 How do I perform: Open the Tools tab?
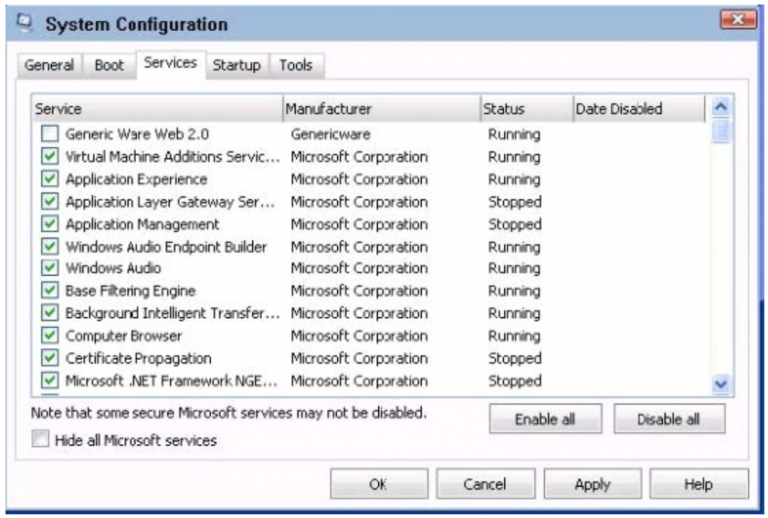295,65
